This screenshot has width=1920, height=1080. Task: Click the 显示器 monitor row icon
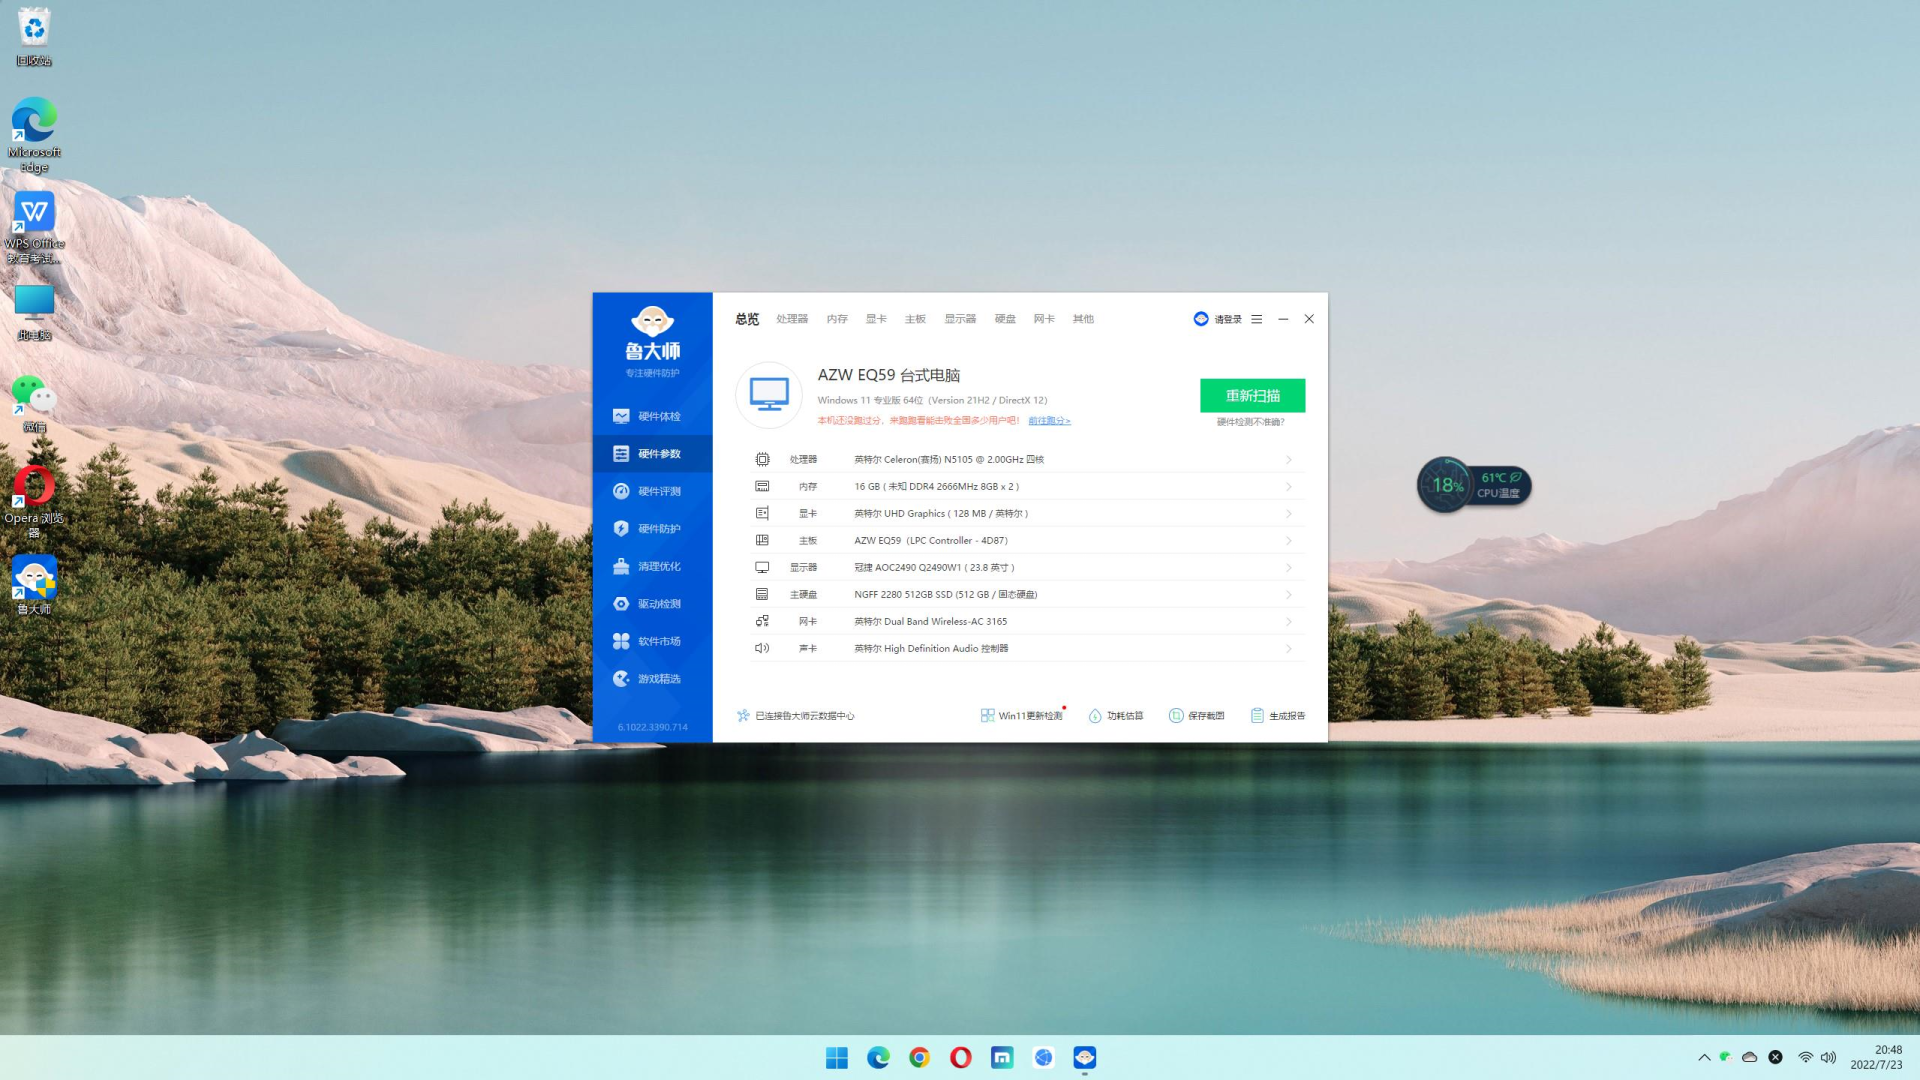pos(762,568)
